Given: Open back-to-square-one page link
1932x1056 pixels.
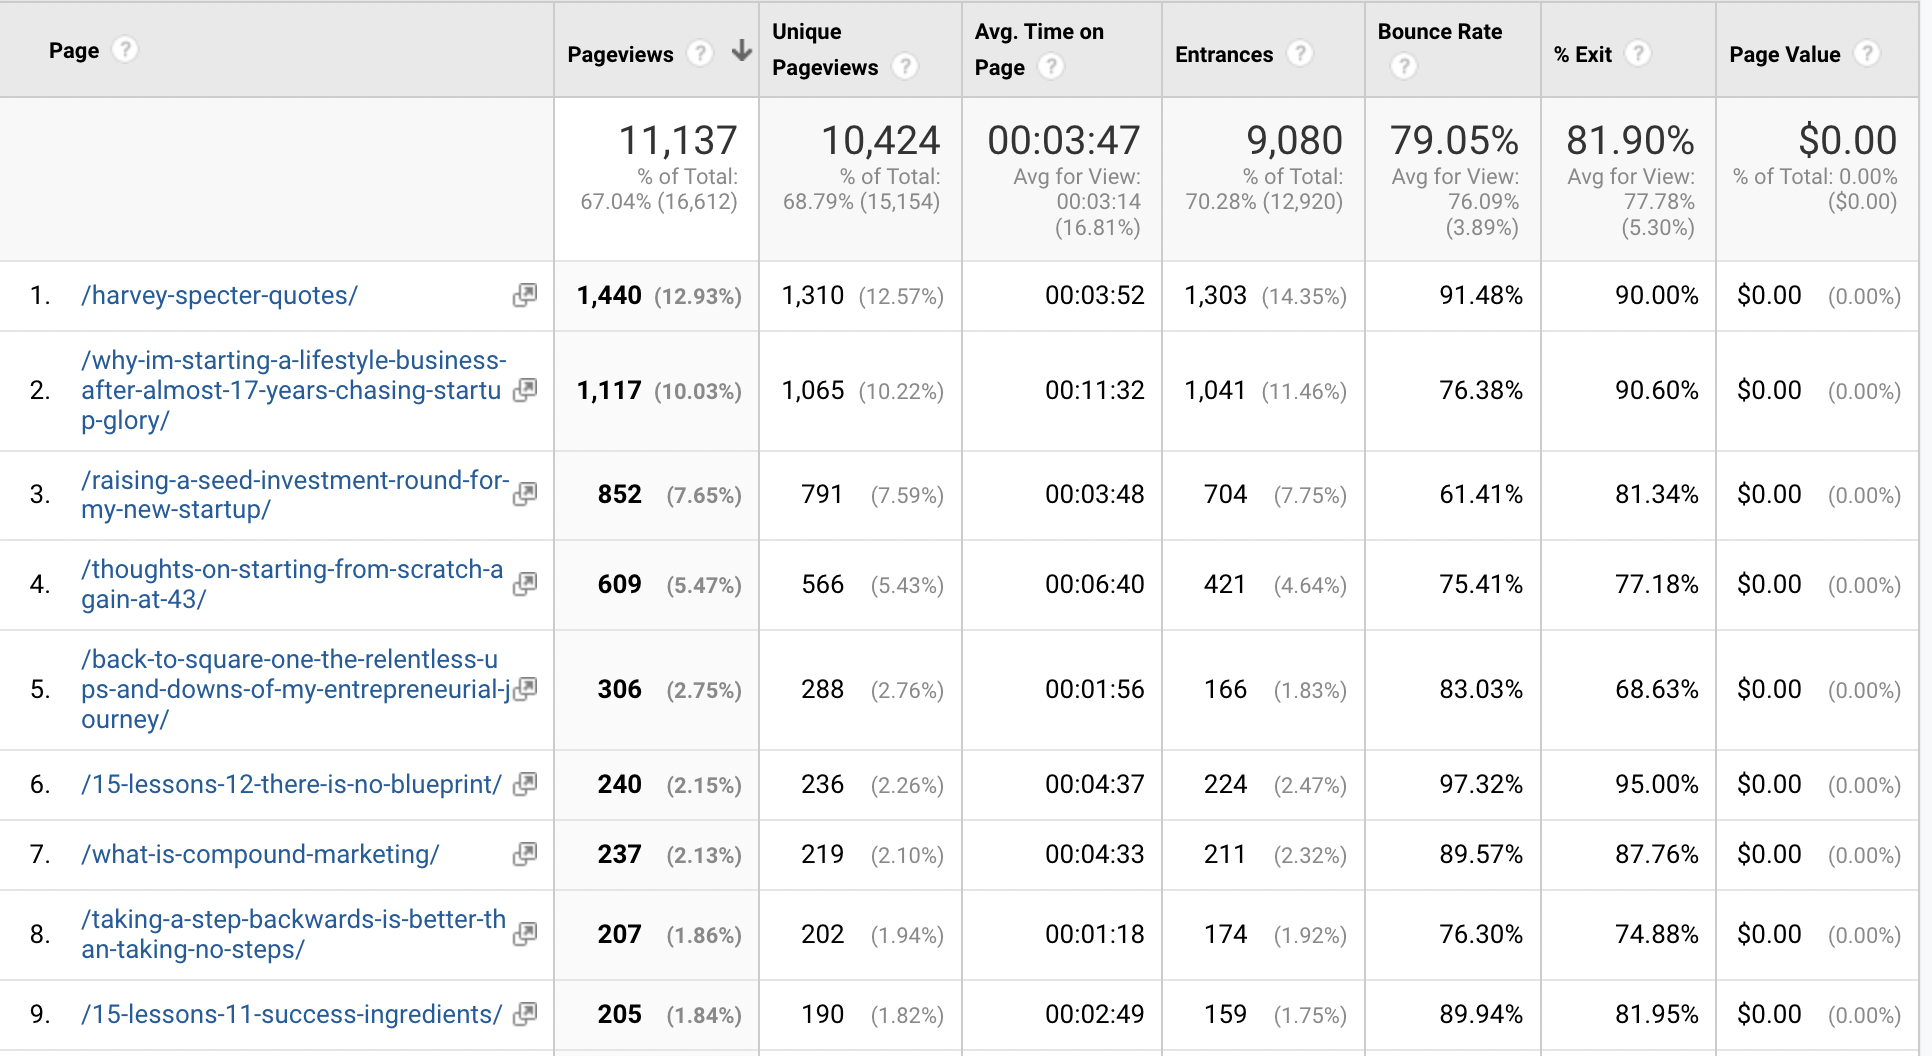Looking at the screenshot, I should tap(296, 689).
